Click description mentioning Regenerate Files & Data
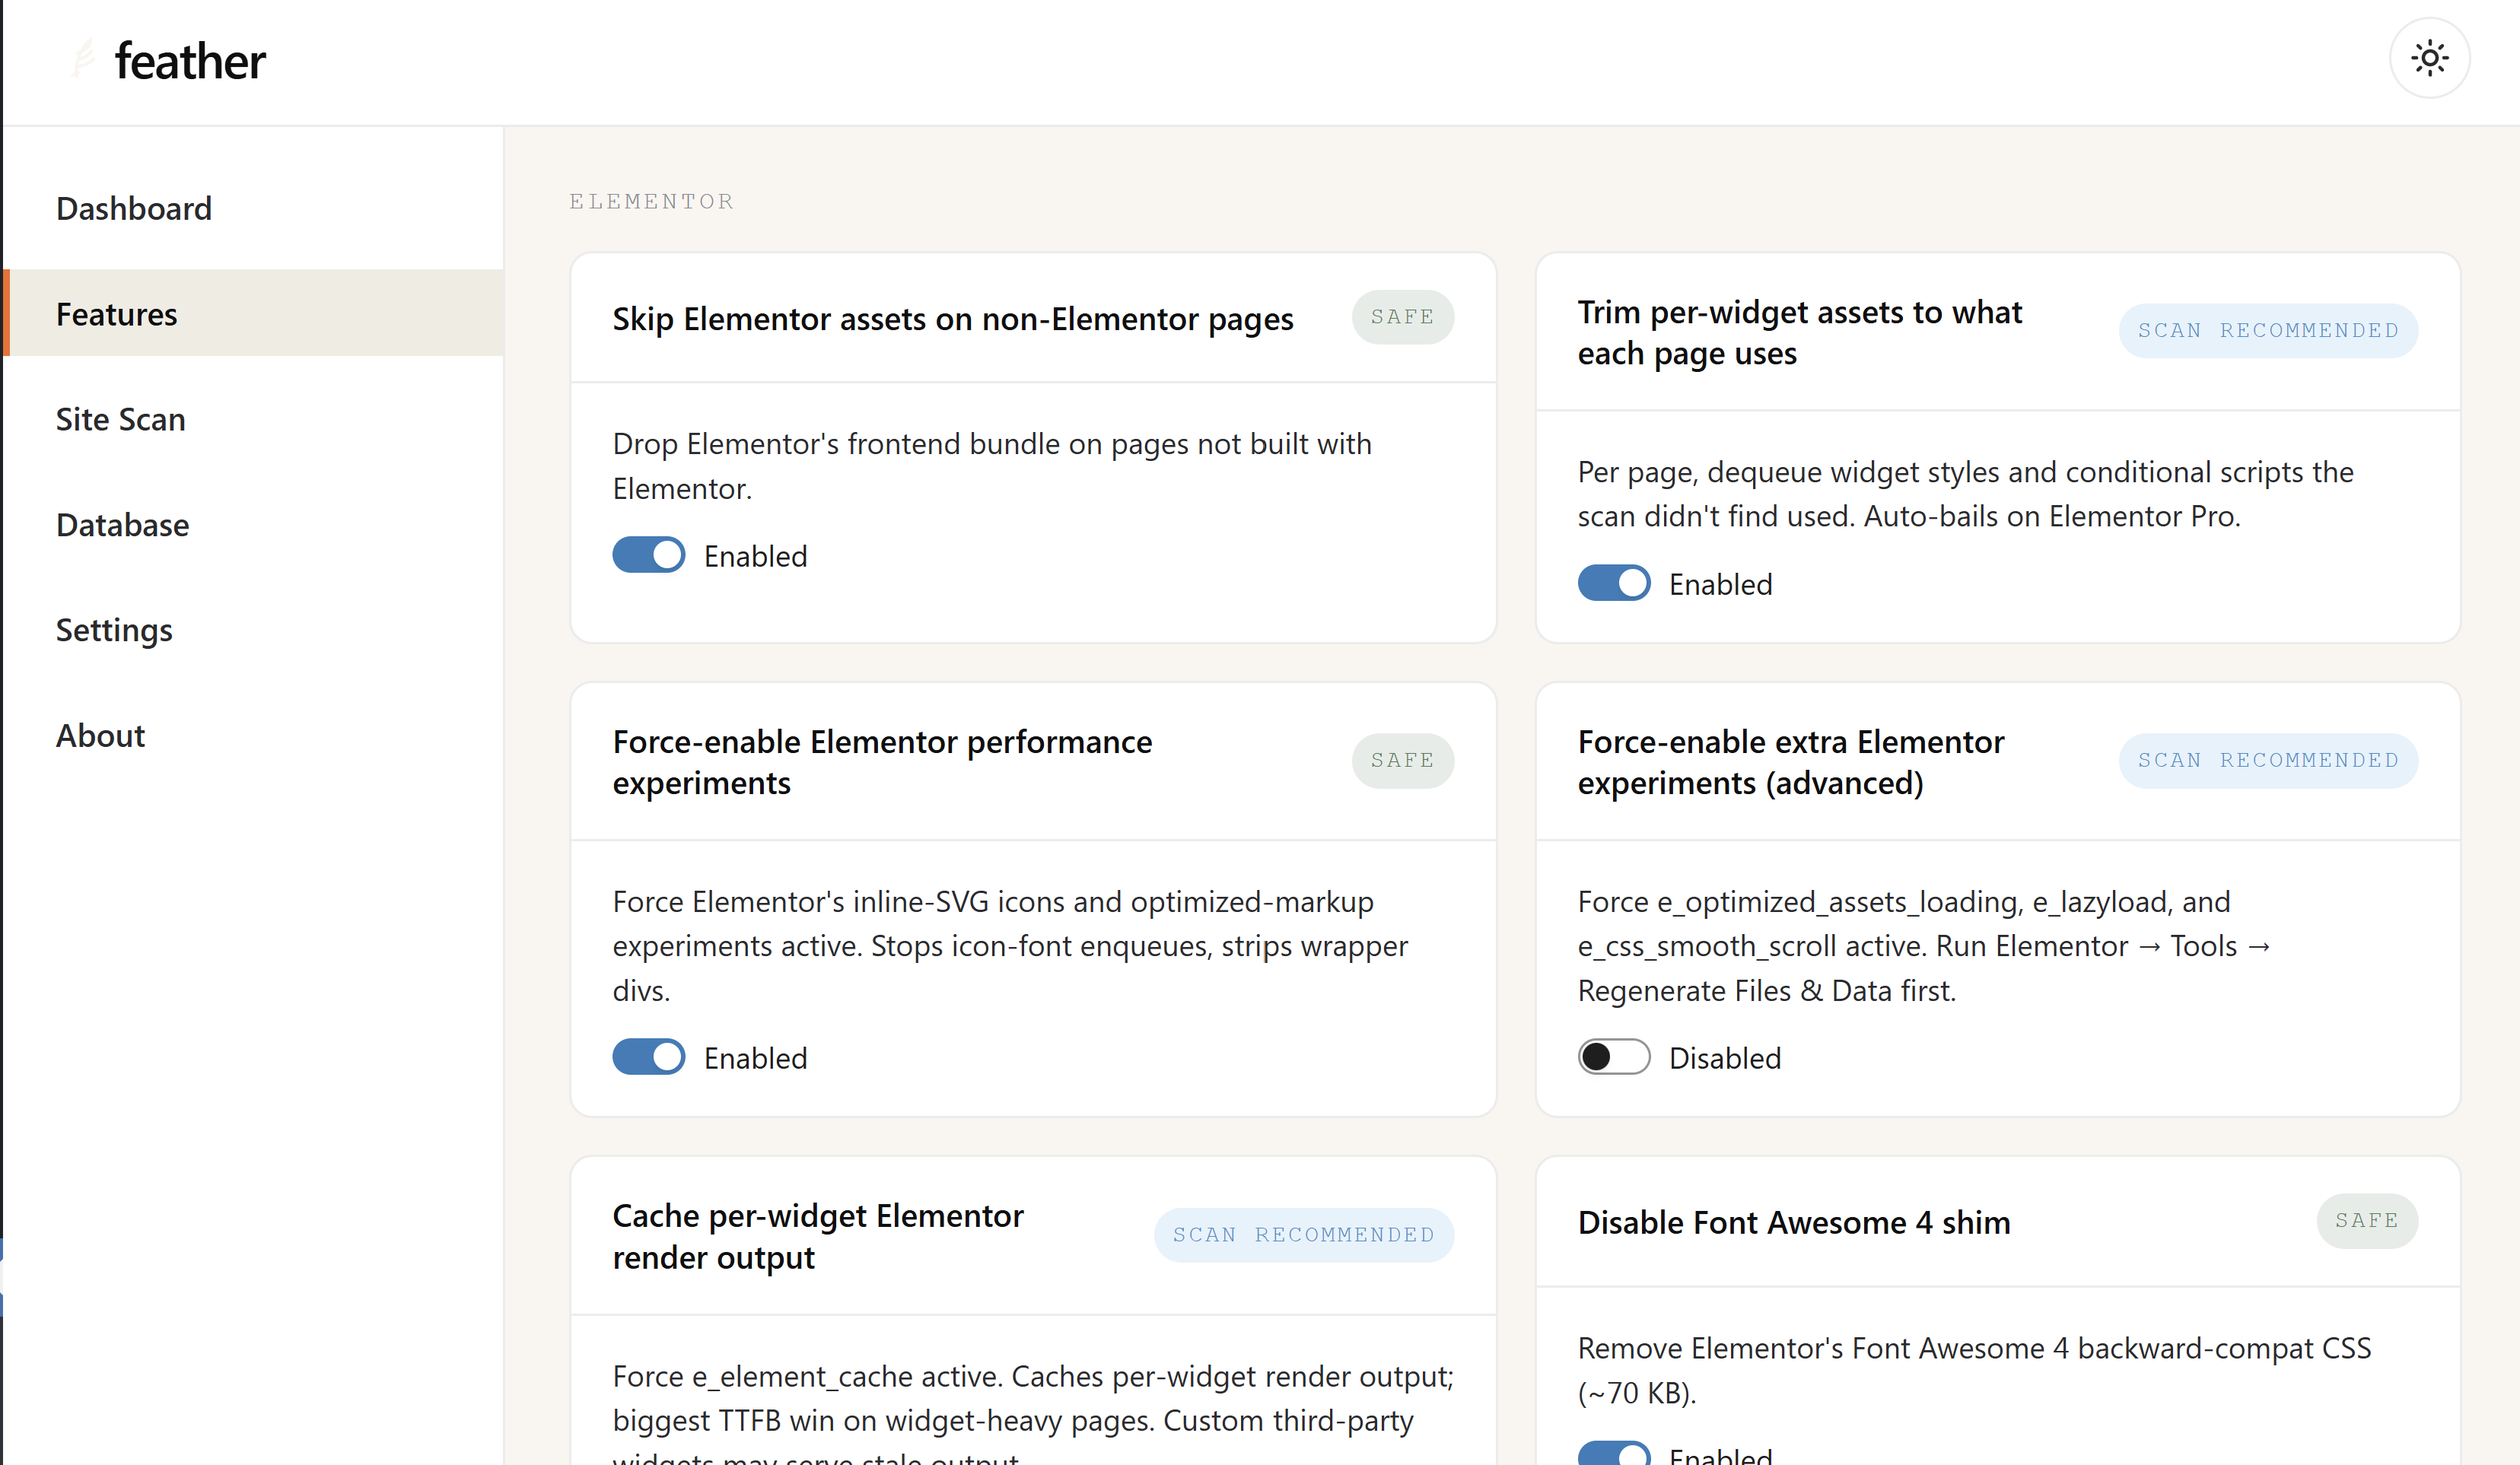The image size is (2520, 1465). (x=1924, y=946)
